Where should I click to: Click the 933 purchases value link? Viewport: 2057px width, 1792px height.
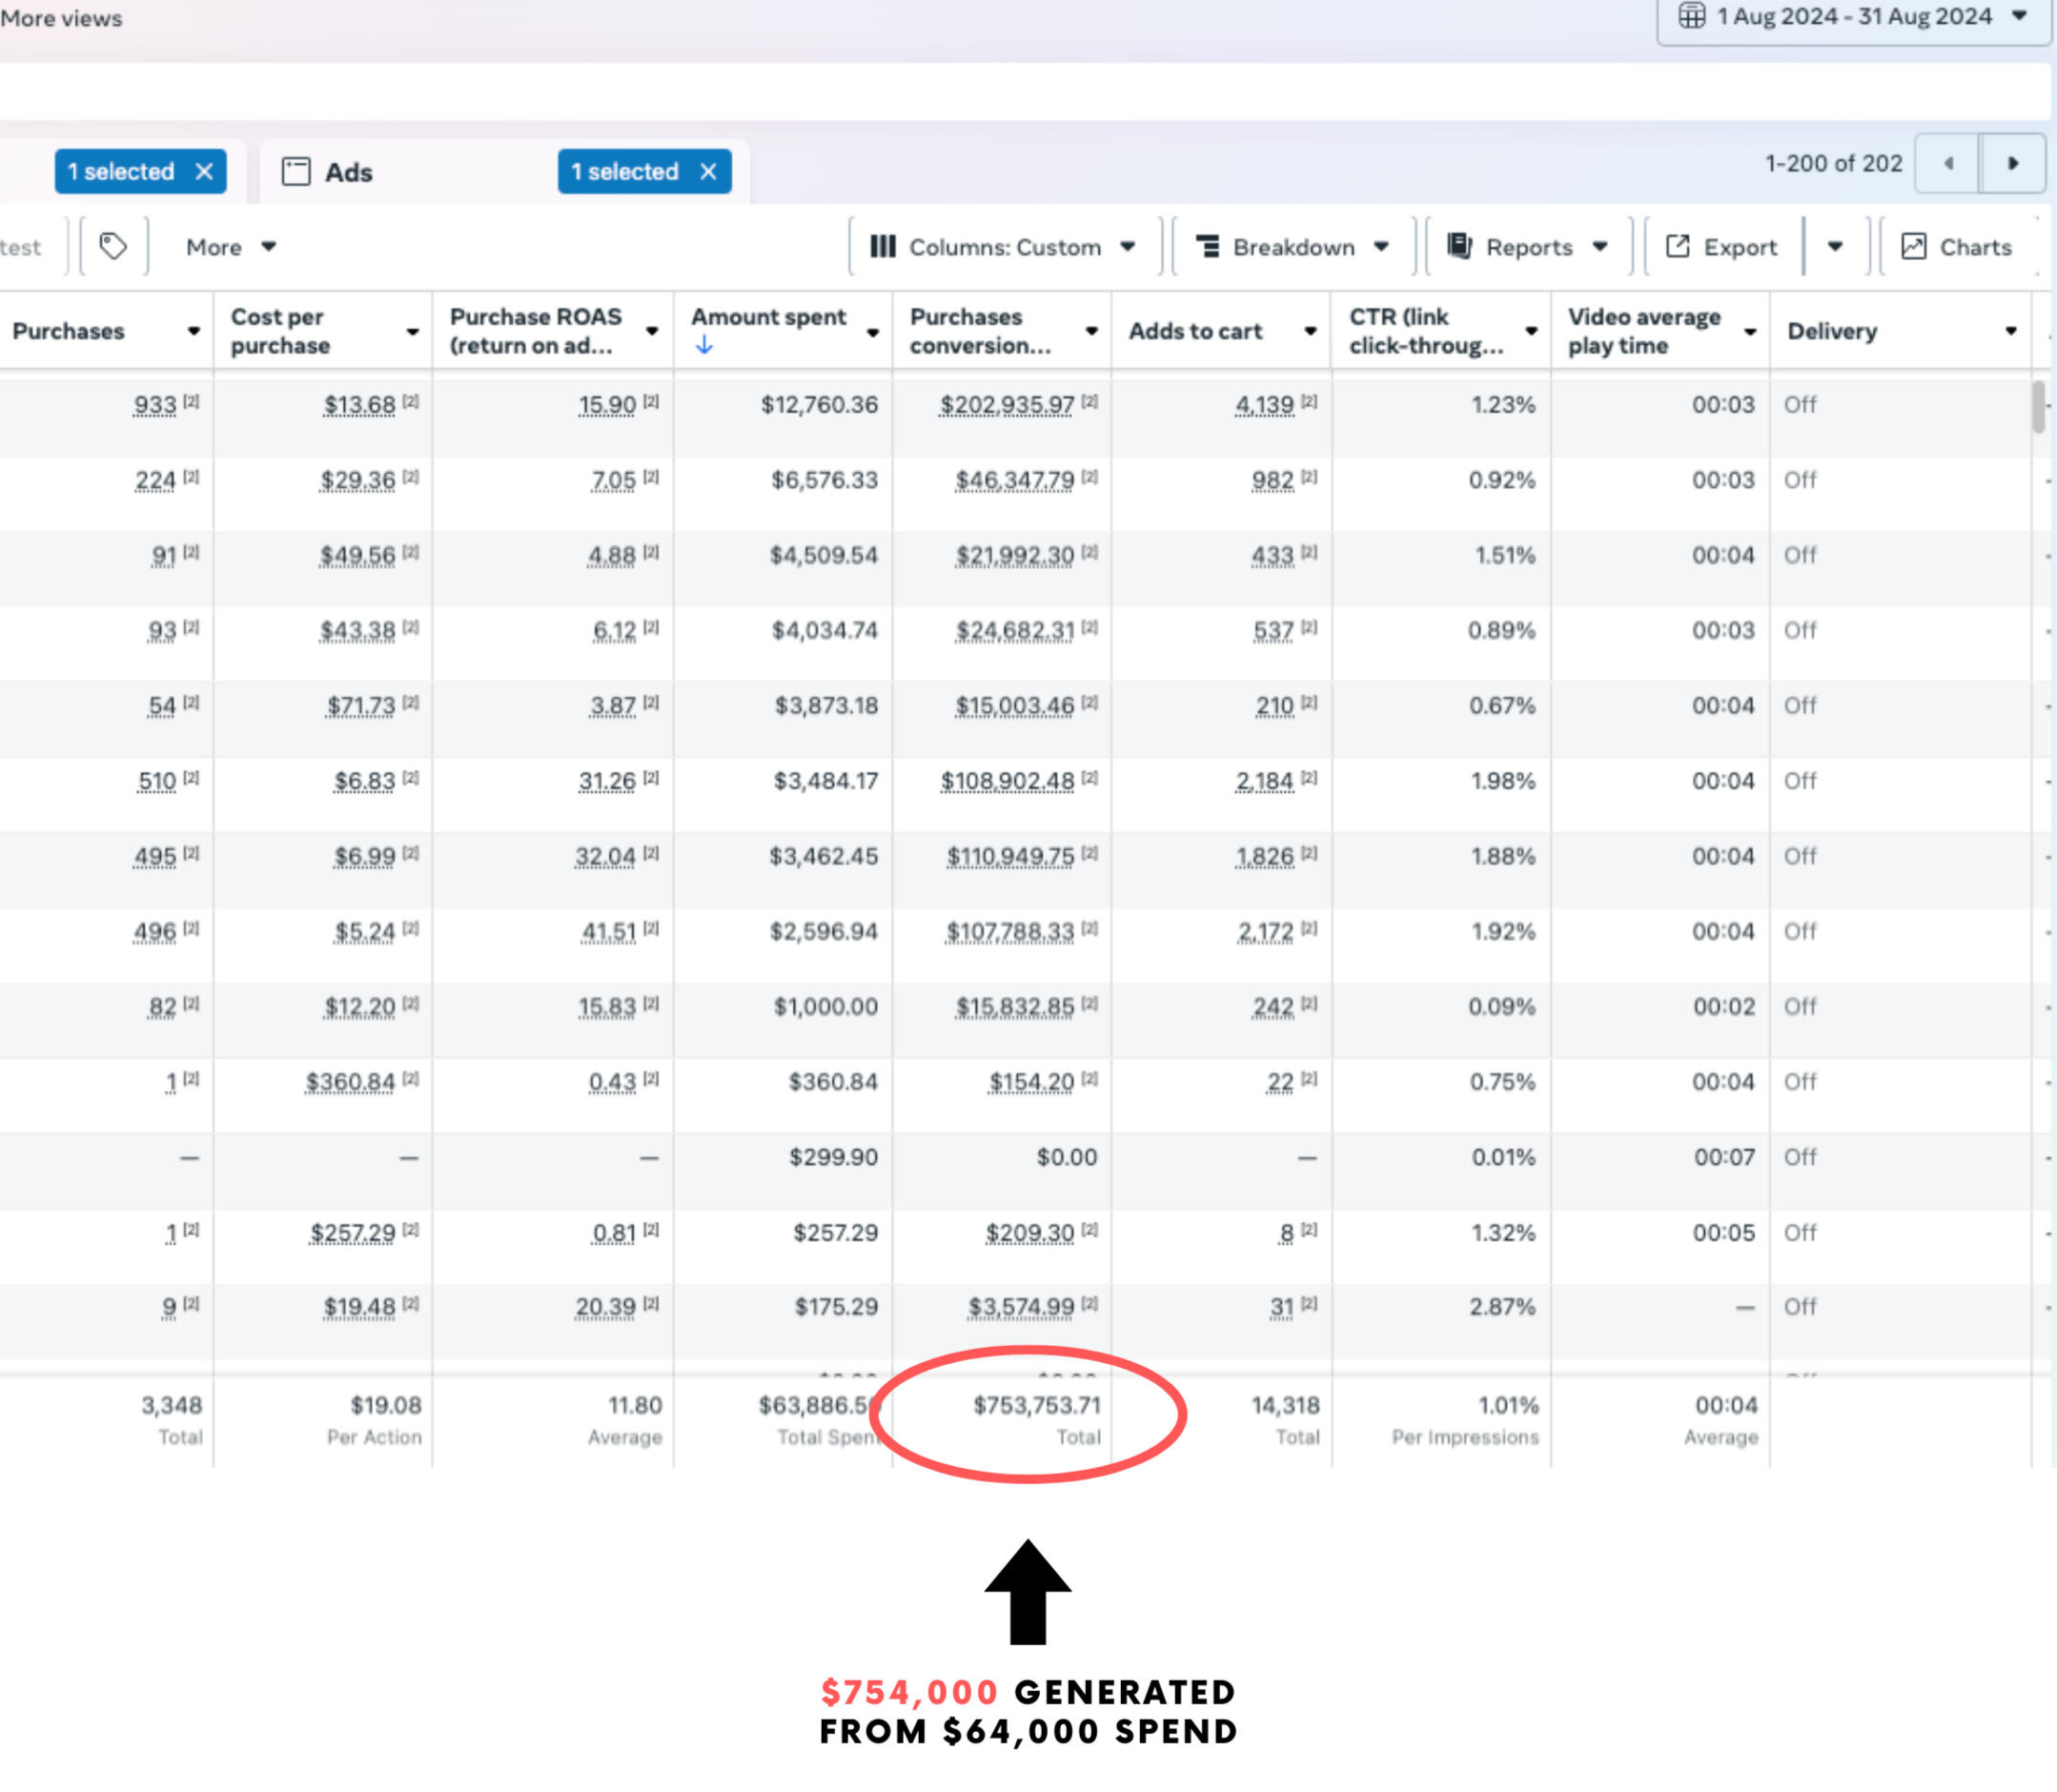[x=155, y=405]
